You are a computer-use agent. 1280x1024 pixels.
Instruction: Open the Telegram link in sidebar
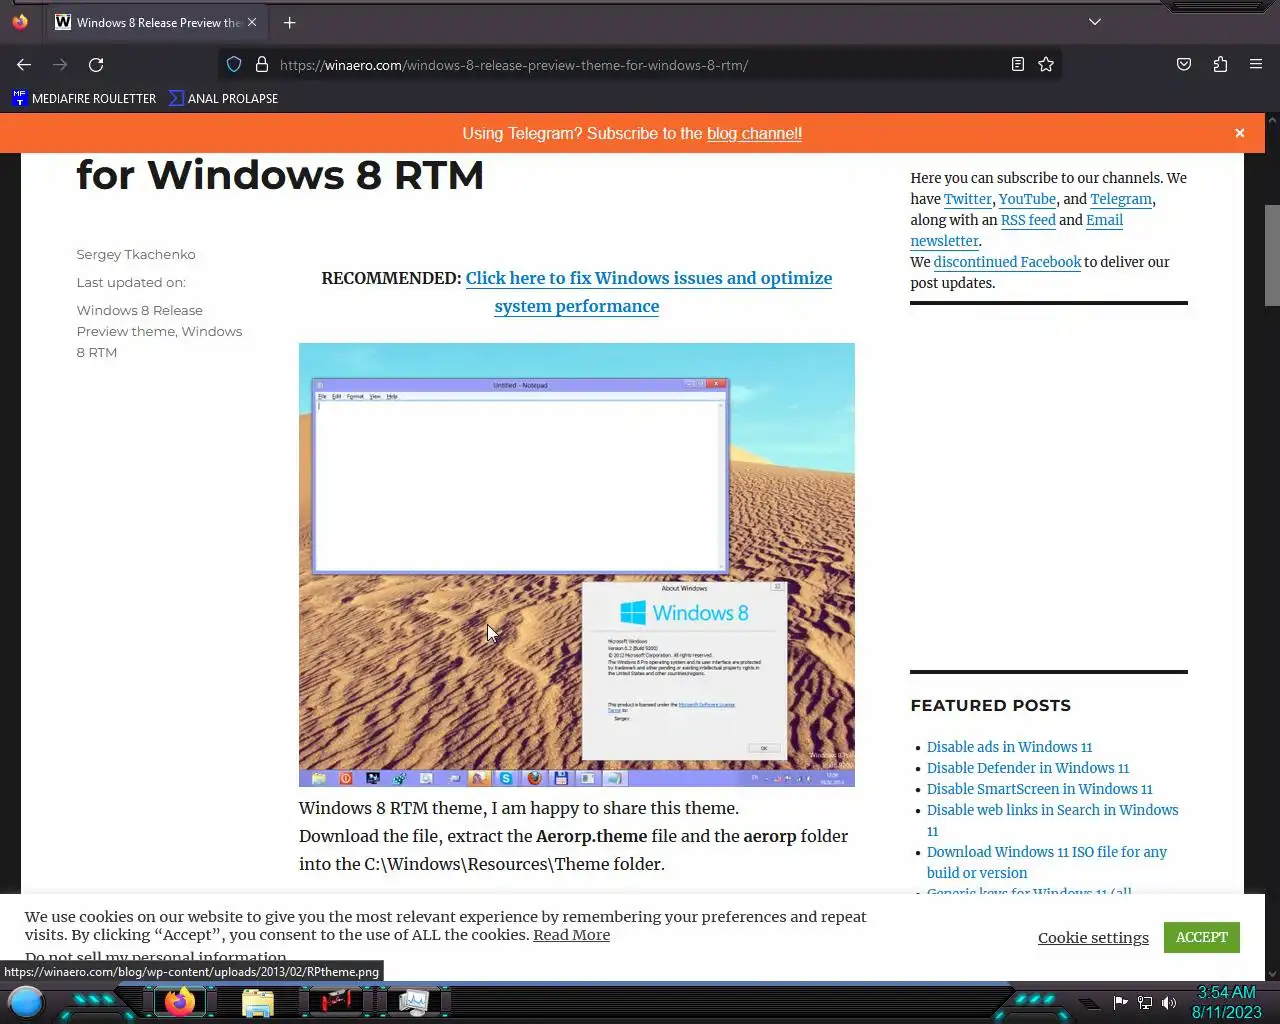pos(1121,199)
